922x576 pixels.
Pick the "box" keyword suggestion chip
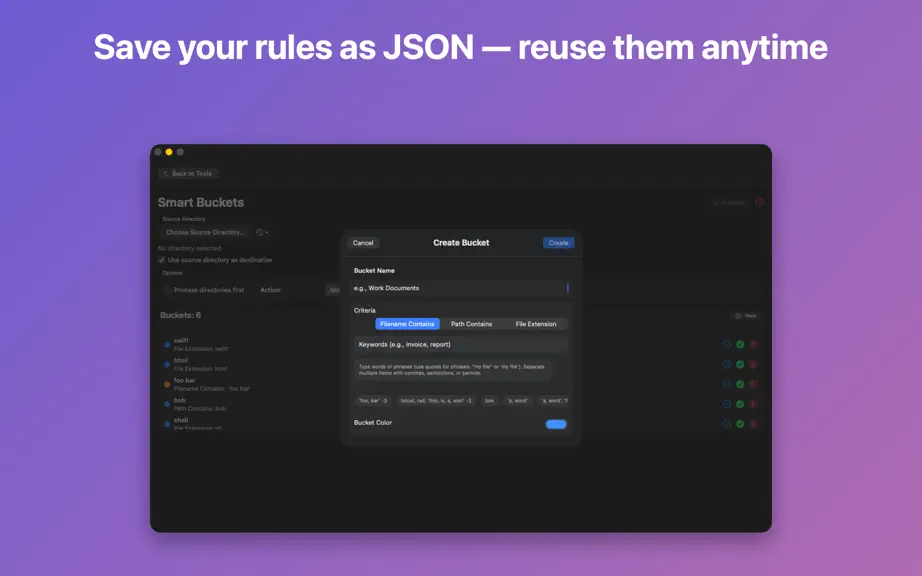coord(489,400)
